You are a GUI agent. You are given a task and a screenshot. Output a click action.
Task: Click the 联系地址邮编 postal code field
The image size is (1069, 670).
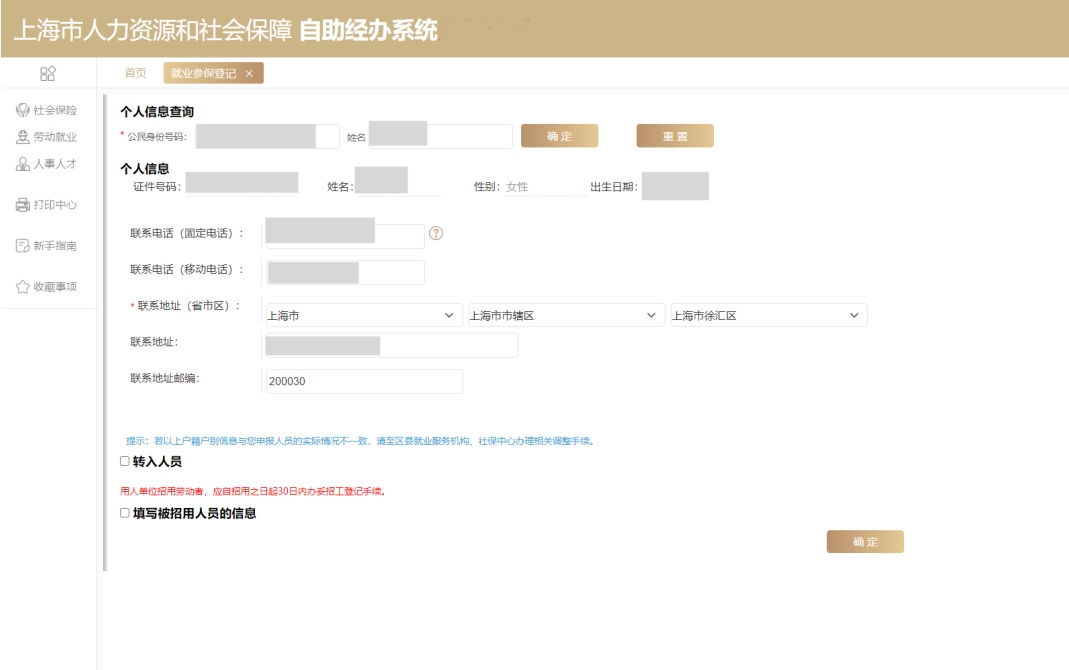[363, 382]
